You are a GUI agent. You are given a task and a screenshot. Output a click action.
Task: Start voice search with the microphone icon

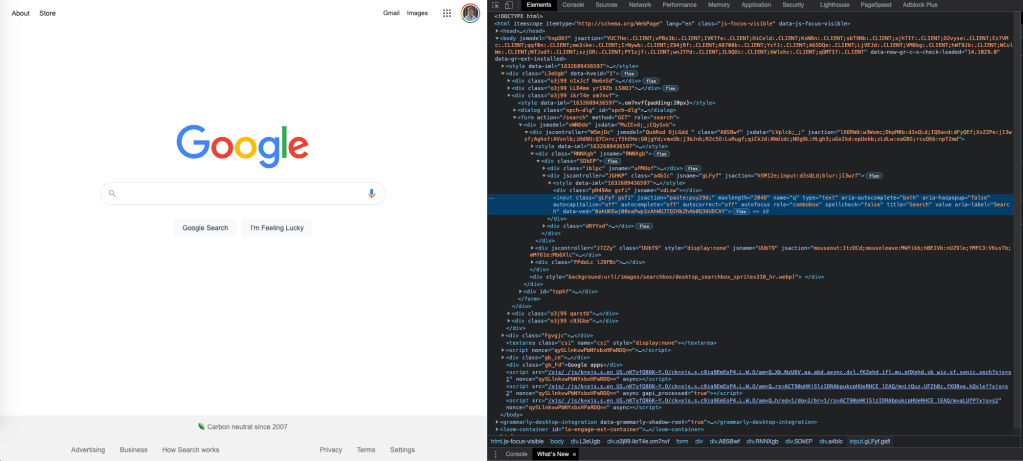click(x=372, y=193)
